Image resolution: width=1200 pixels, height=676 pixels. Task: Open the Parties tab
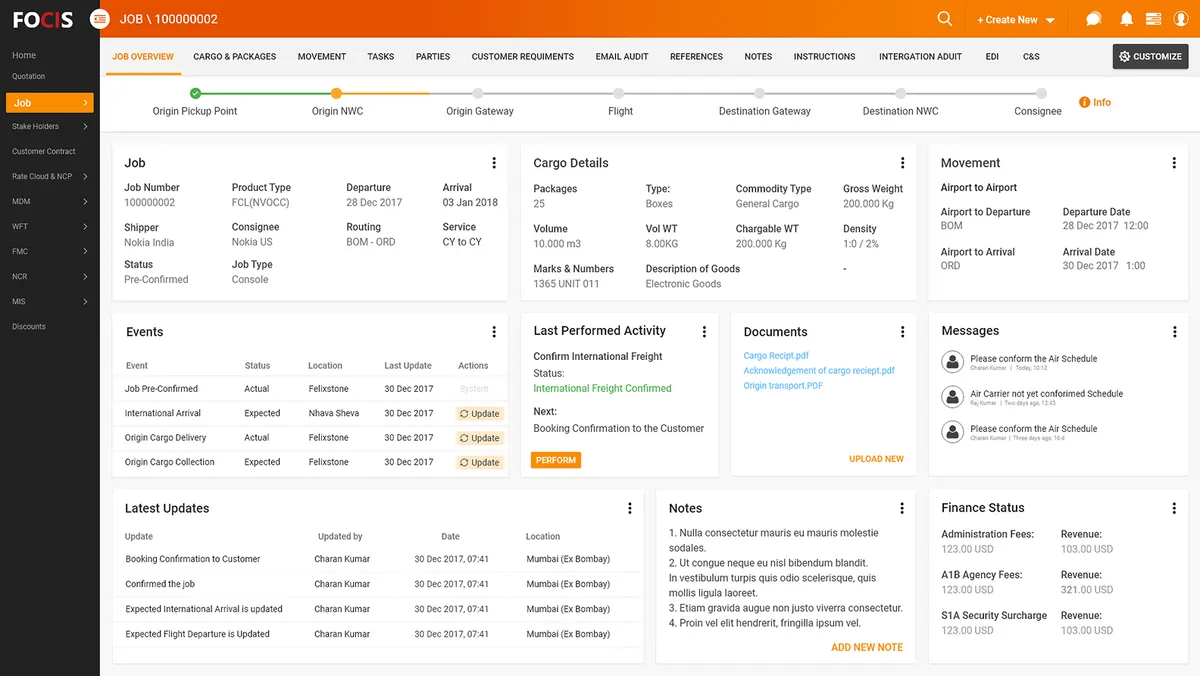433,57
